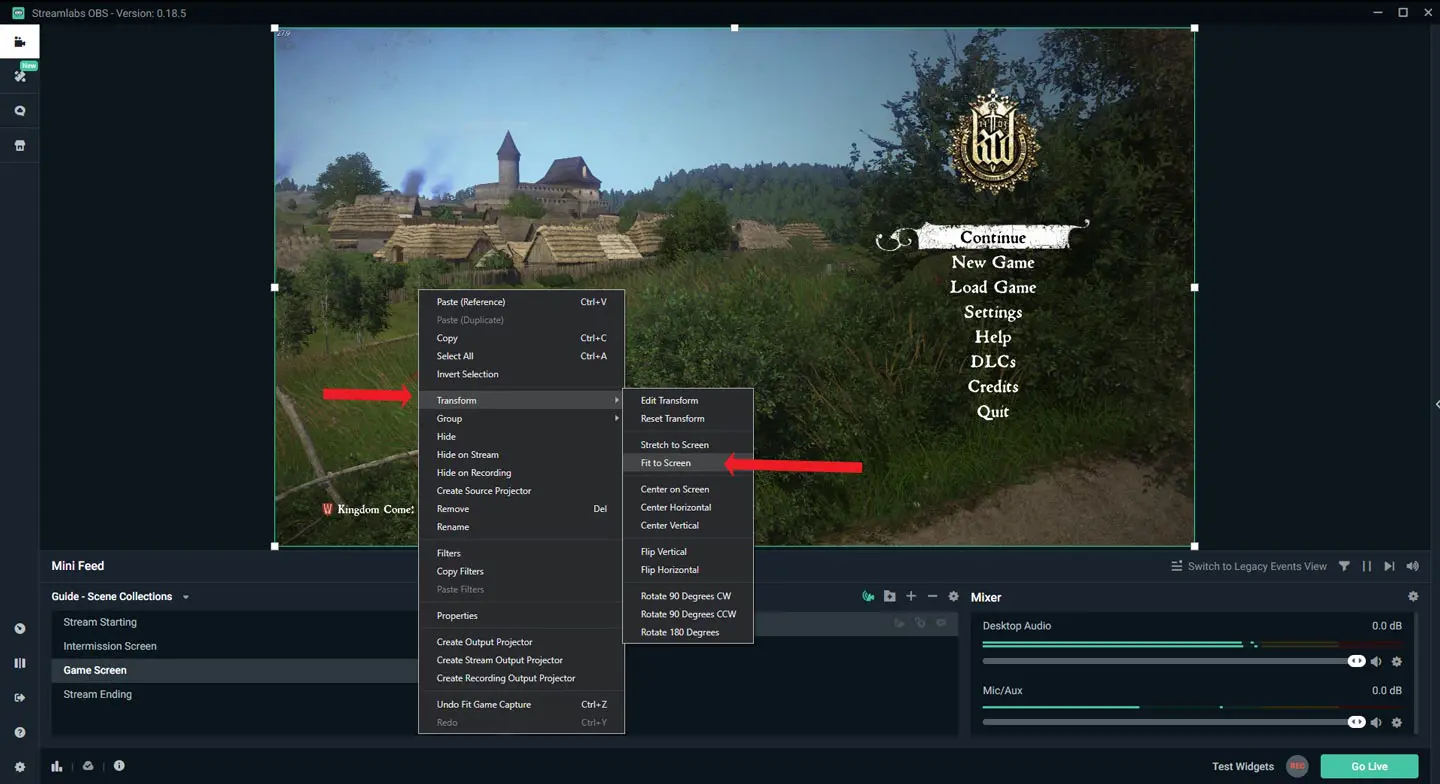The height and width of the screenshot is (784, 1440).
Task: Add a new source folder
Action: click(x=889, y=596)
